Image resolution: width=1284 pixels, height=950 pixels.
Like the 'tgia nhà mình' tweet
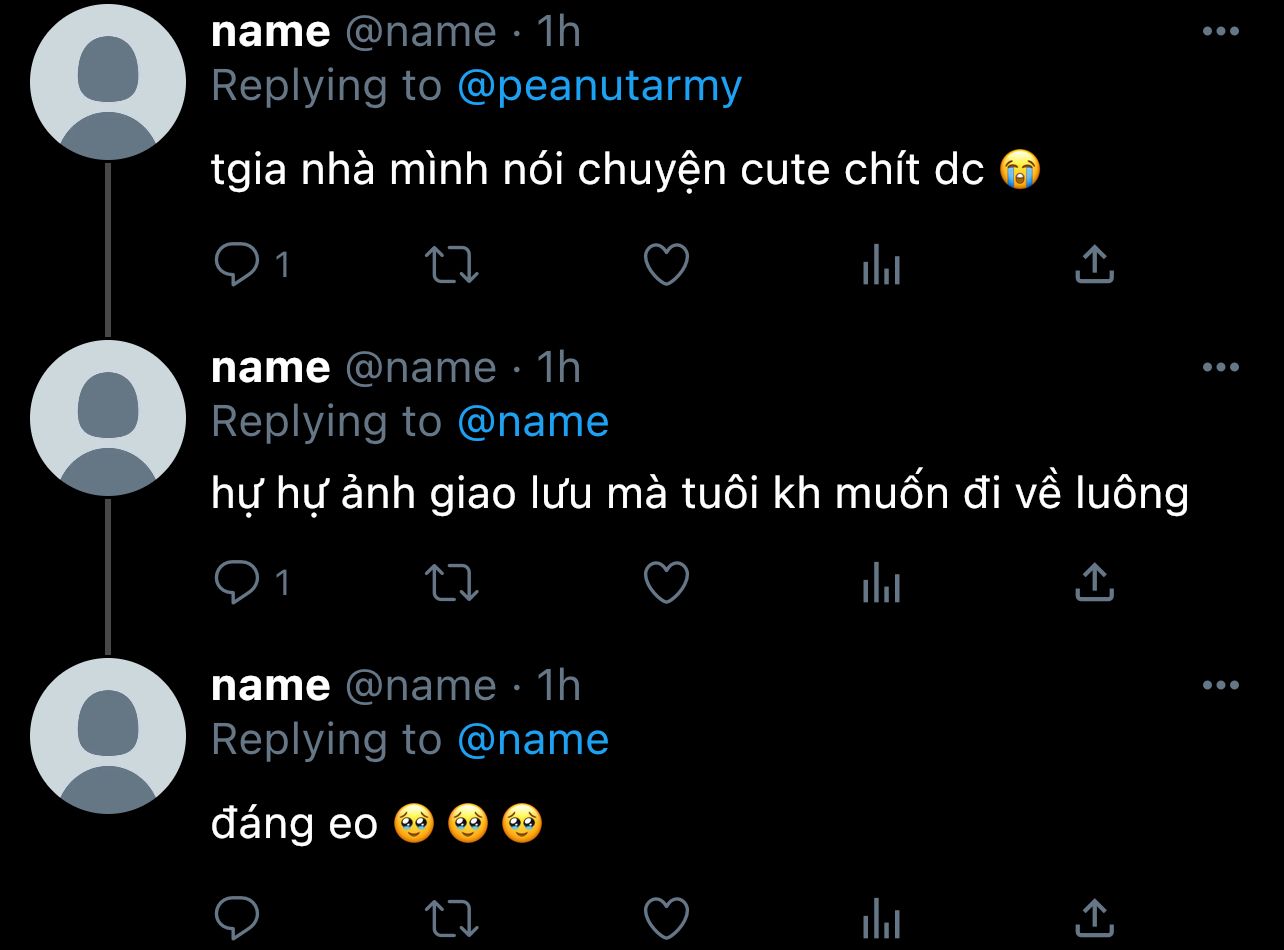pos(666,265)
